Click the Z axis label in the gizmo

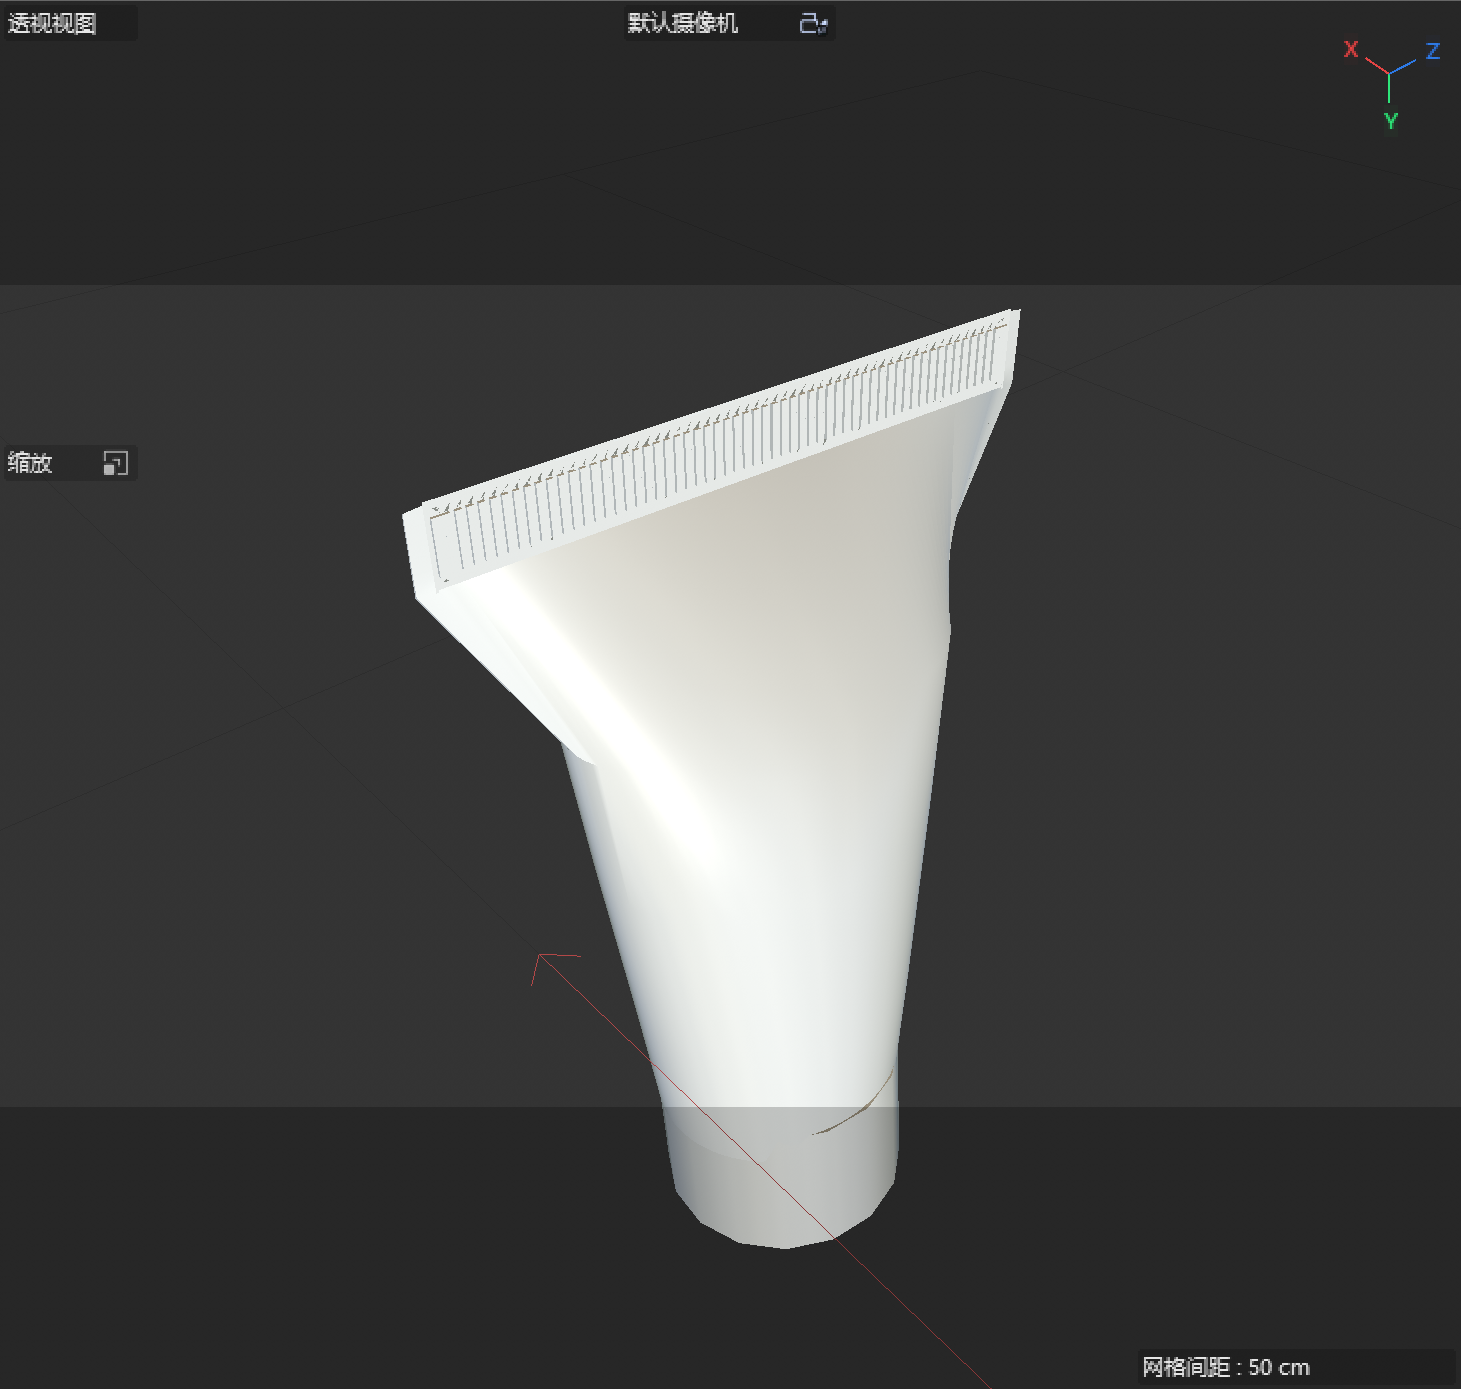coord(1432,52)
